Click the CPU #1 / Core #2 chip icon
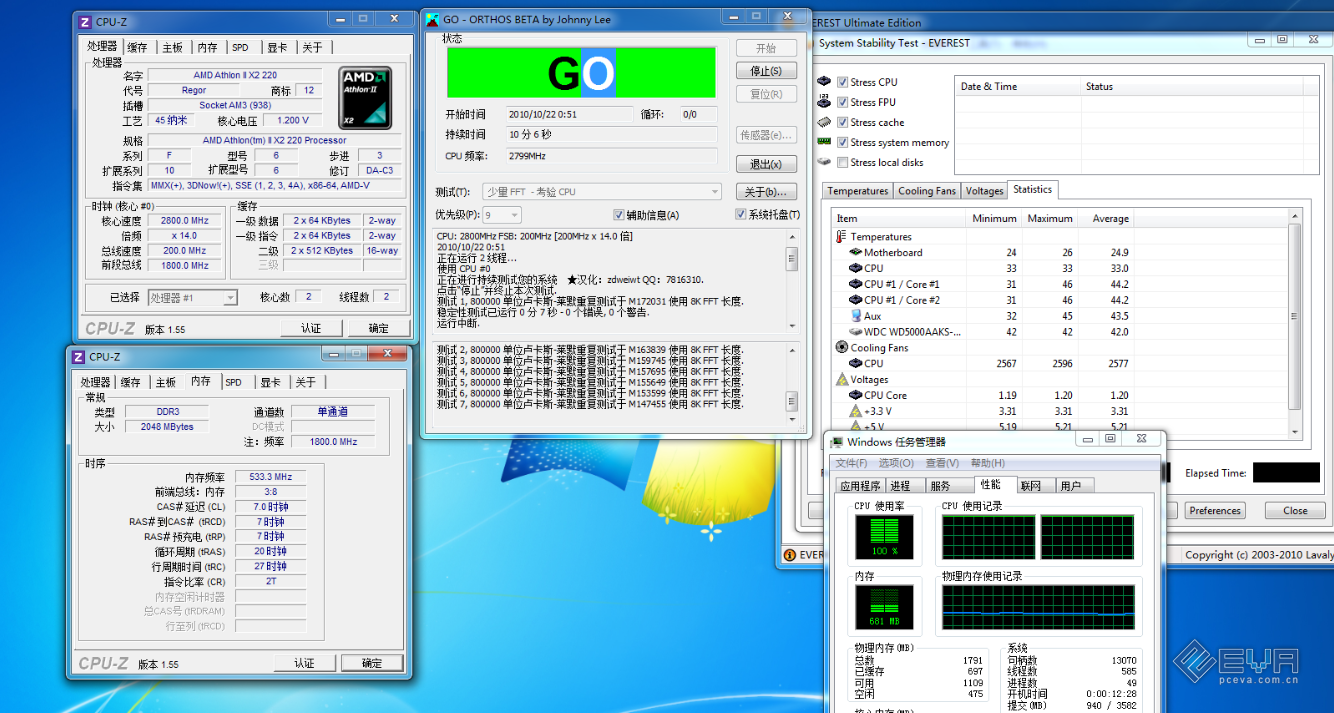 (855, 300)
